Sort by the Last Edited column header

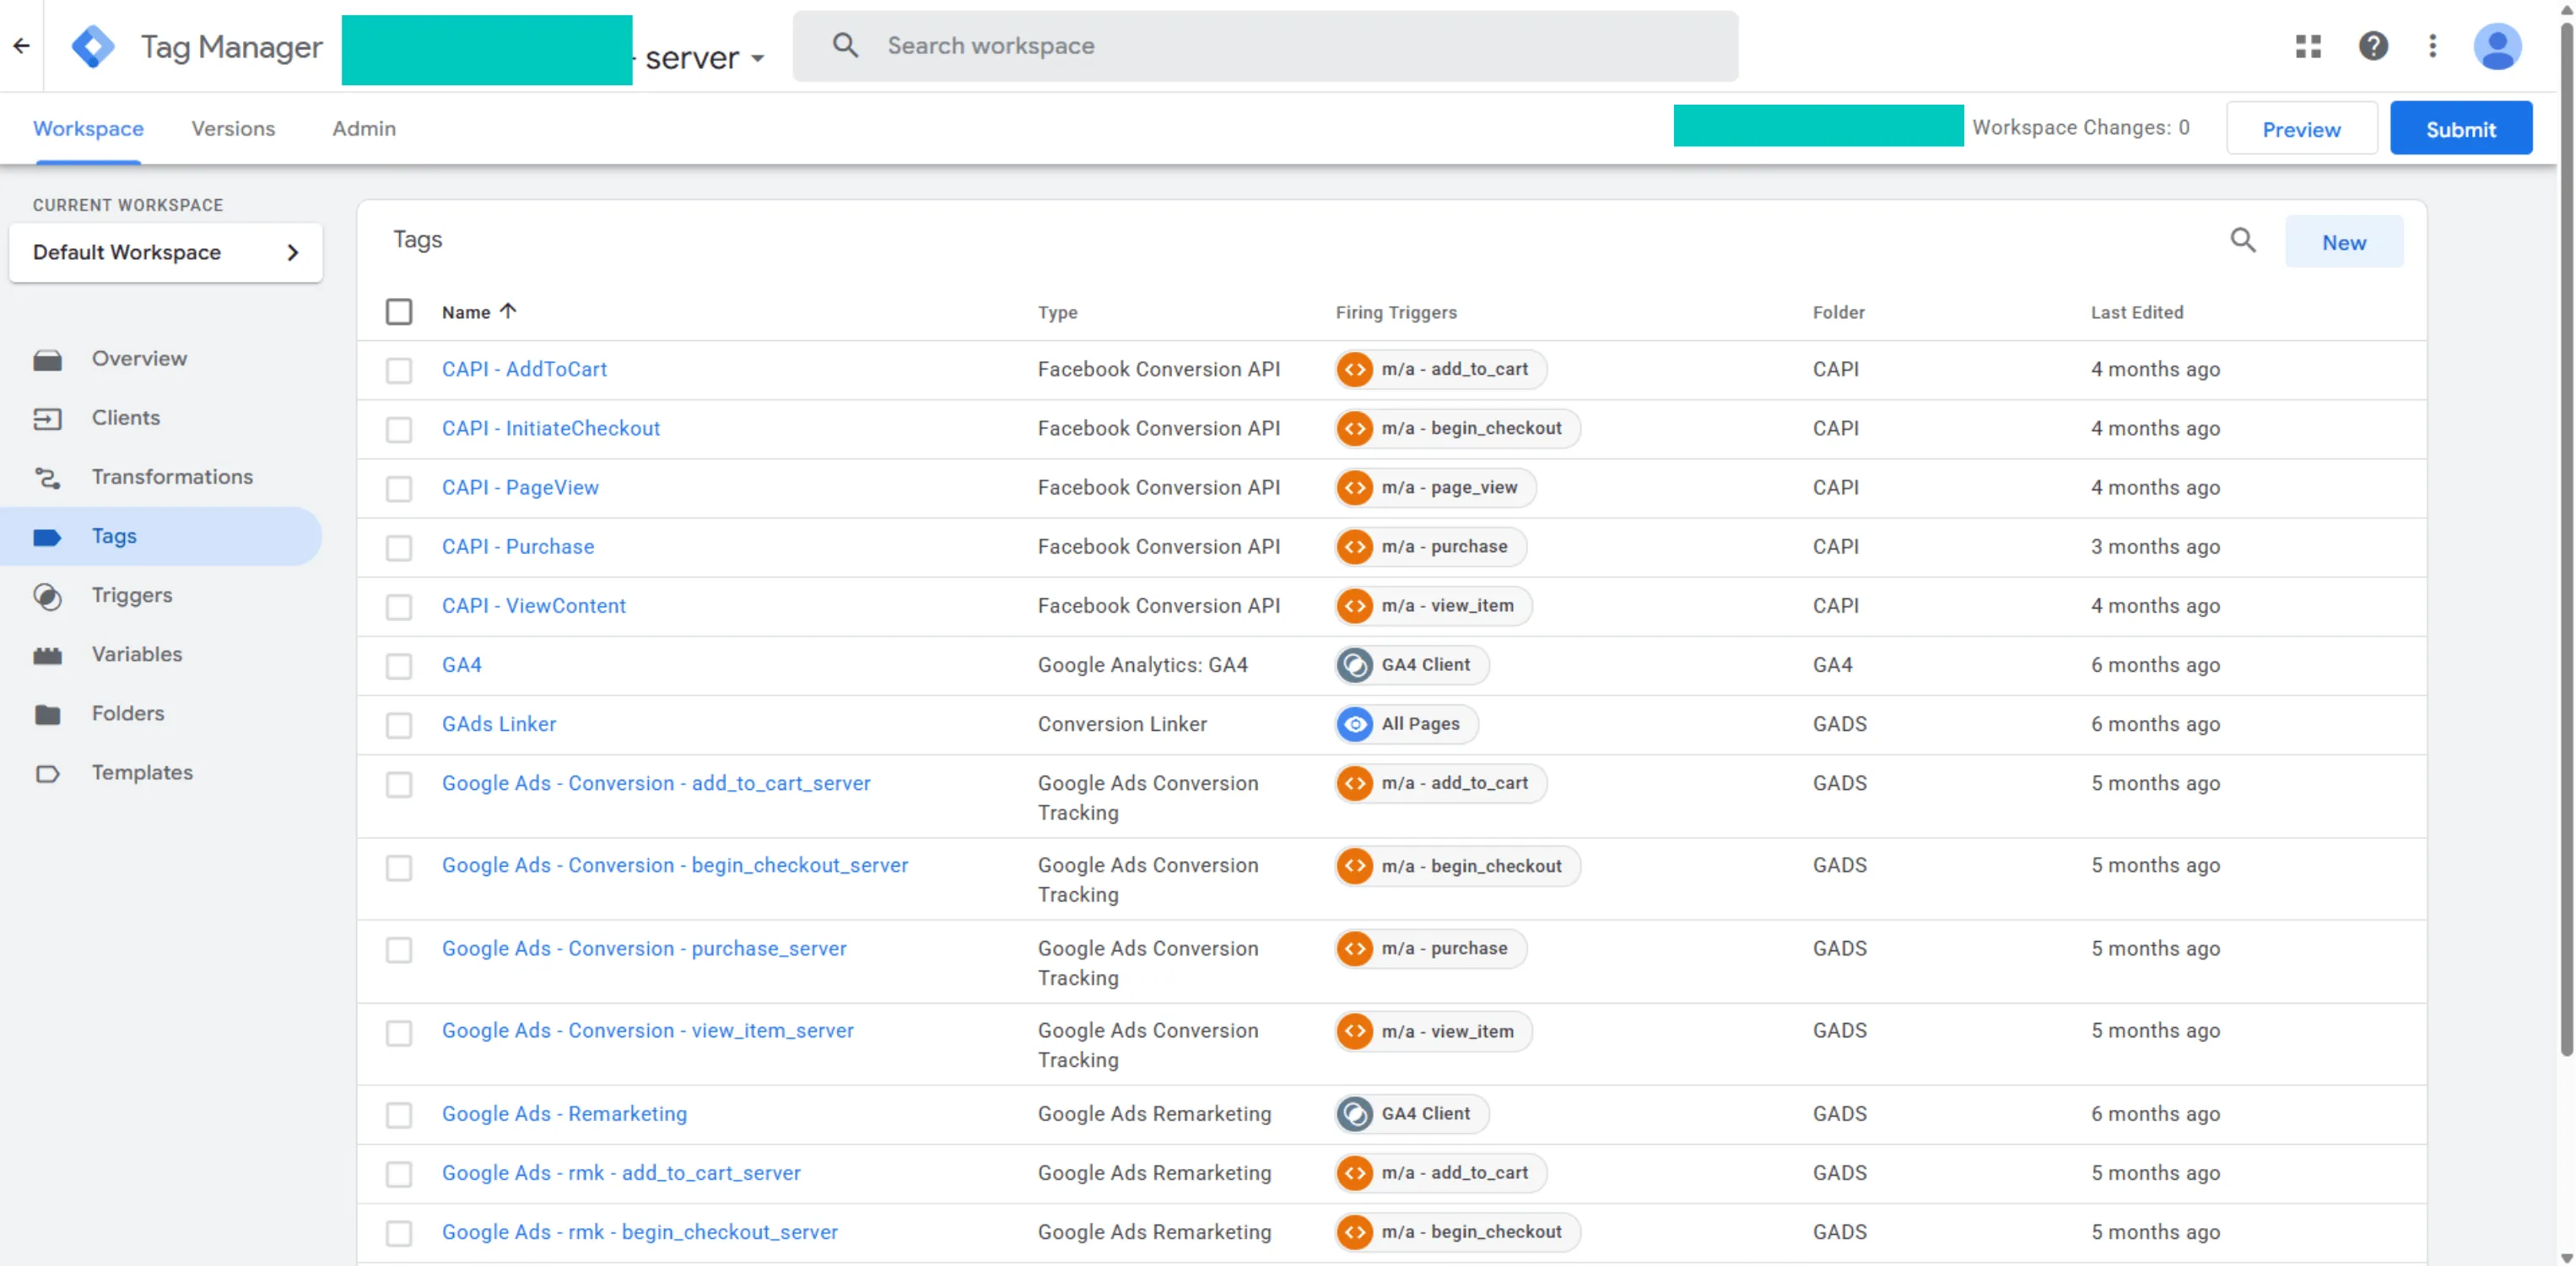pyautogui.click(x=2137, y=312)
